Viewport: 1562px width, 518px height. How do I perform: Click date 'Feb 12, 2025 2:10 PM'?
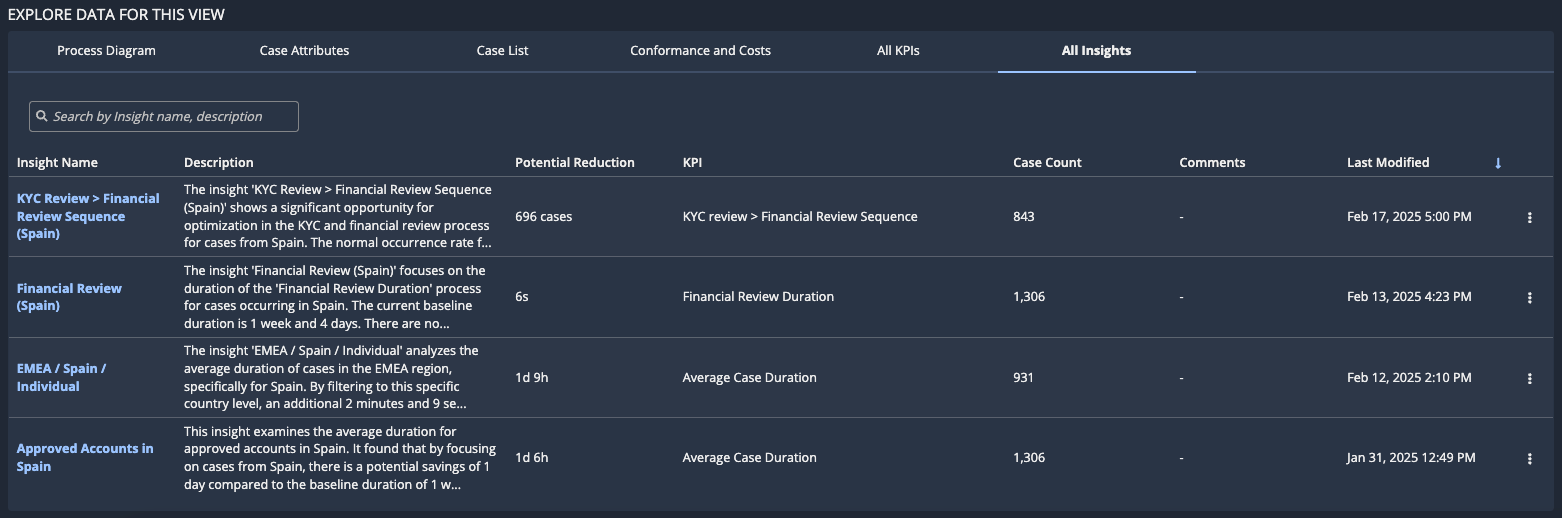point(1409,377)
